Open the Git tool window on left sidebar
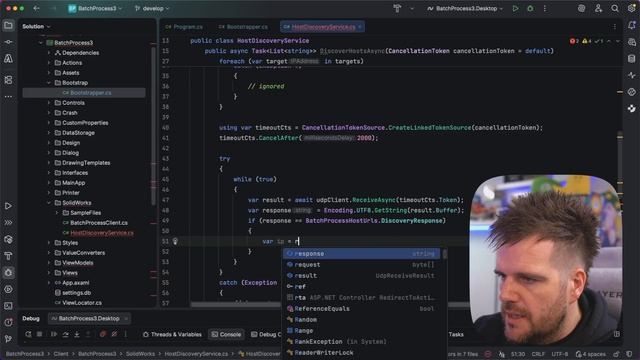Screen dimensions: 640x360 click(8, 338)
